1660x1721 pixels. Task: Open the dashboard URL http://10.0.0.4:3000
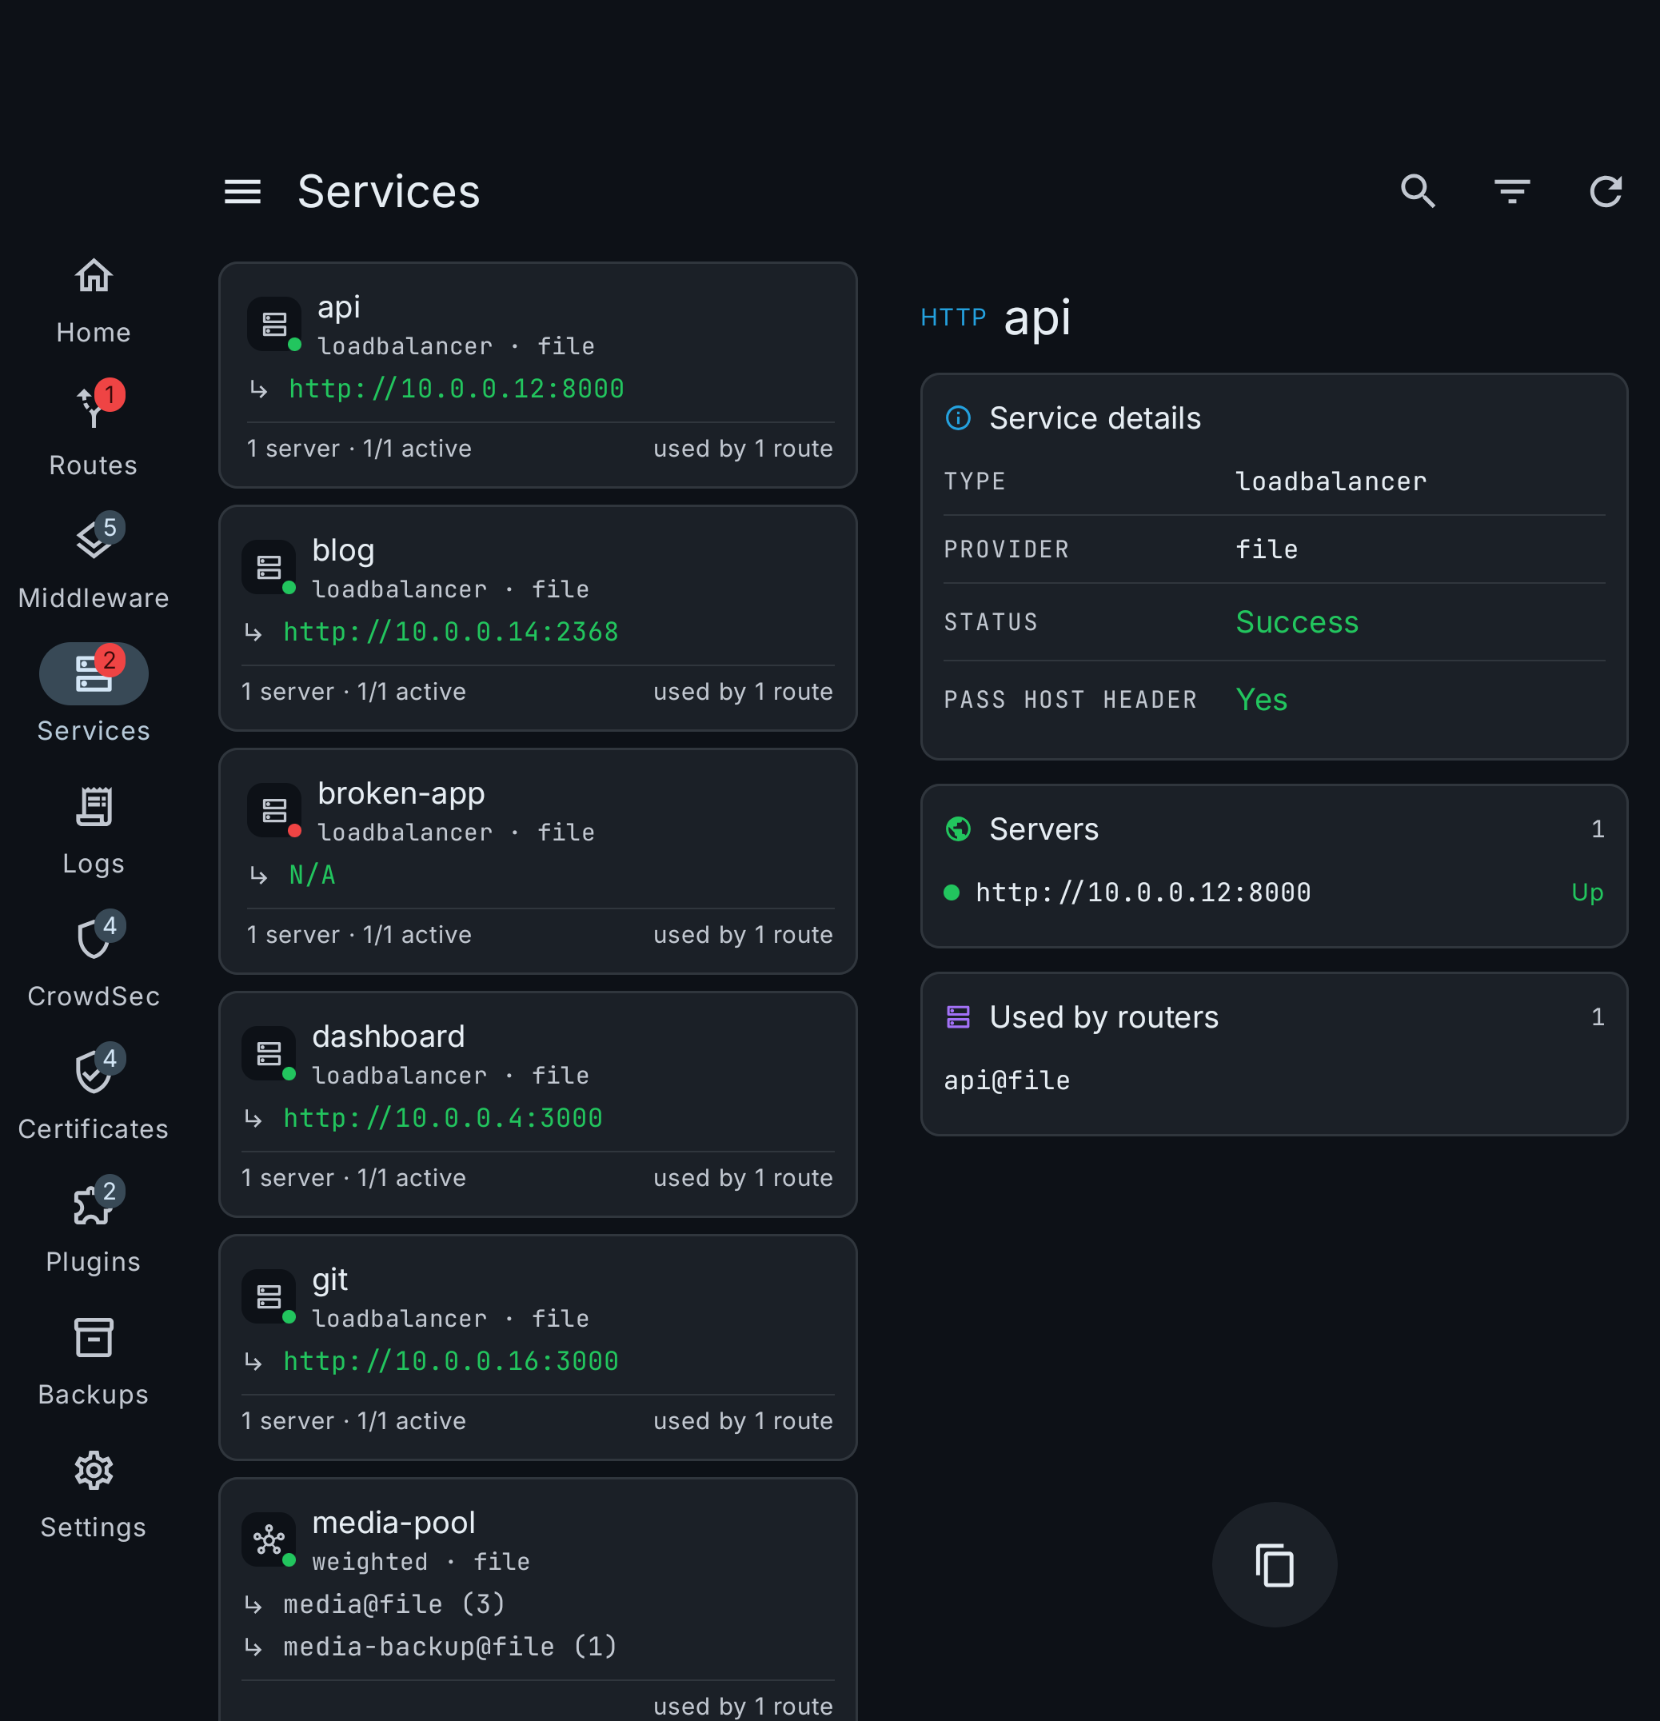coord(443,1118)
